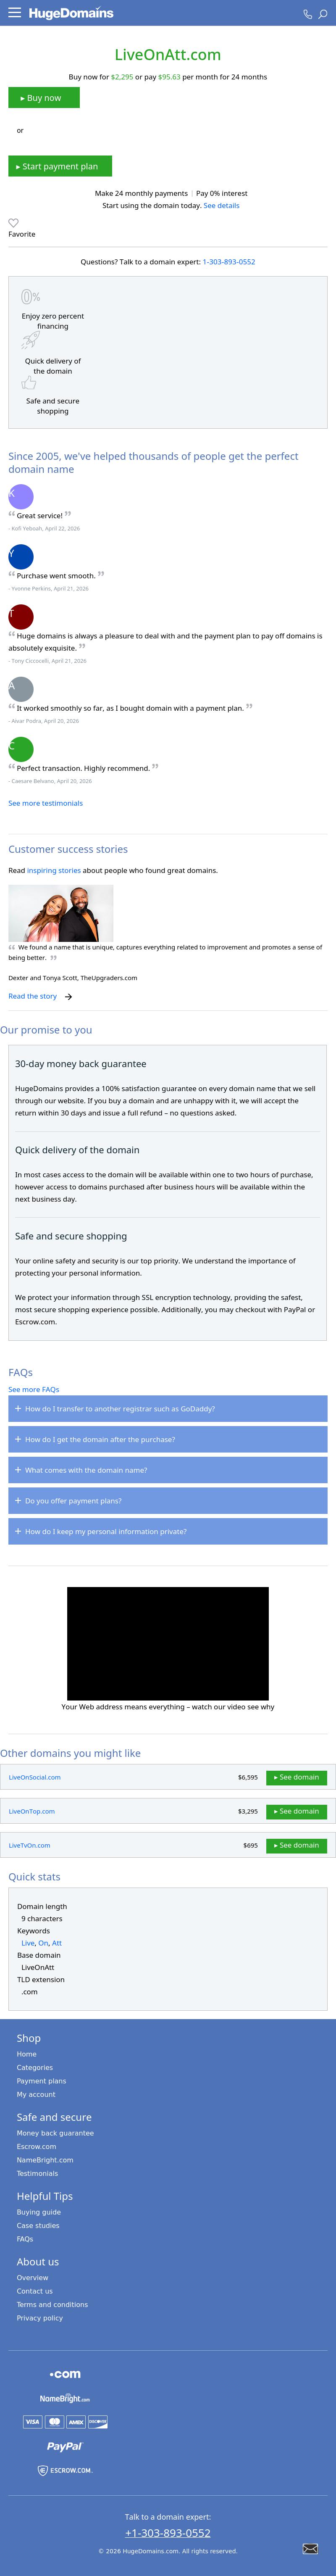Expand FAQ on getting domain after purchase
This screenshot has height=2576, width=336.
point(168,1439)
